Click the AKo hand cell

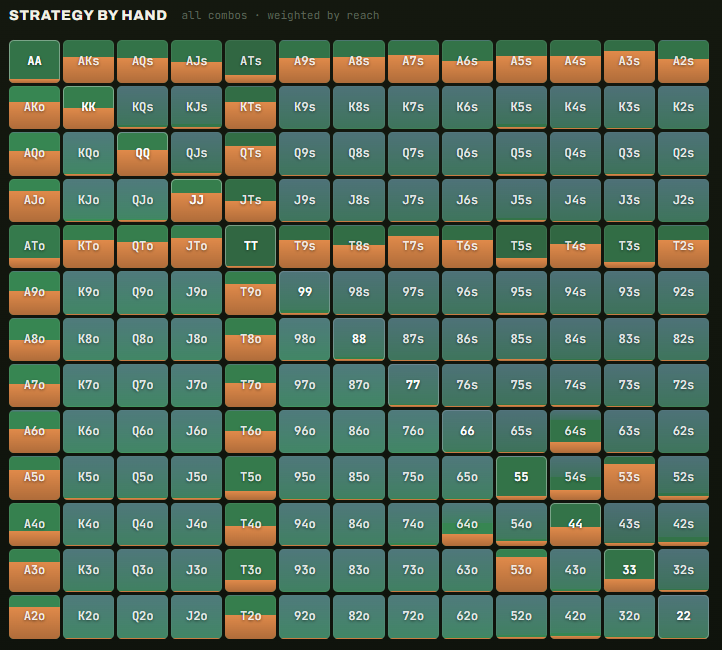35,107
